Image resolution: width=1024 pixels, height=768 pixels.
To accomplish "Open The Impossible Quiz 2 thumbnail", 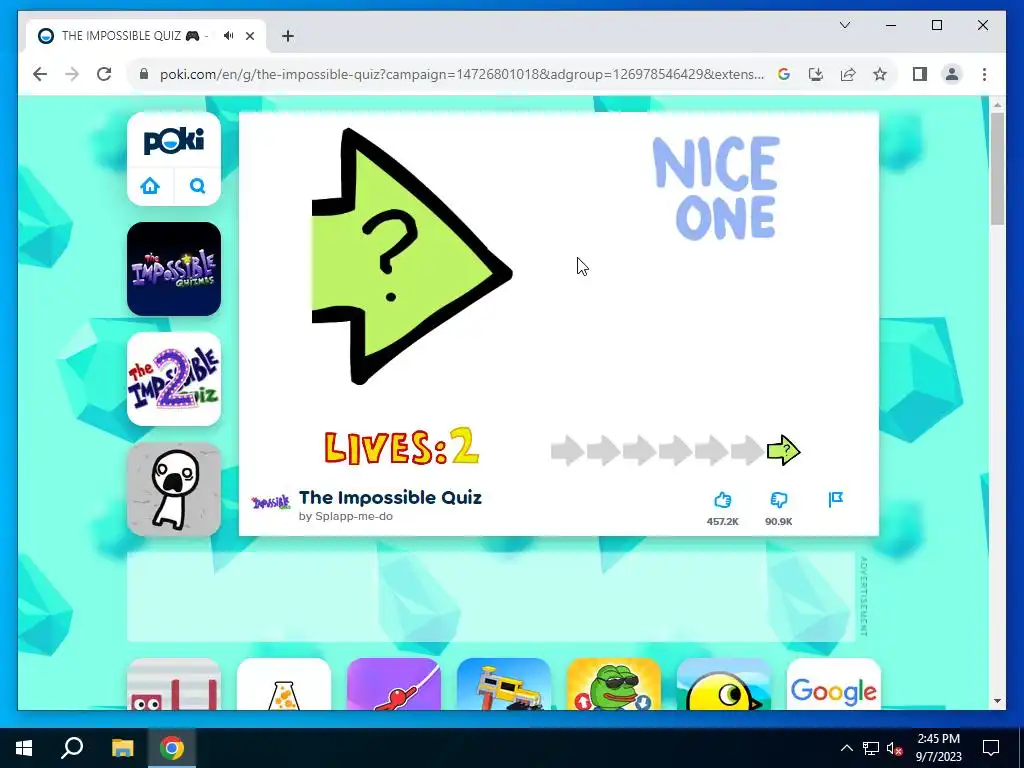I will pos(174,379).
